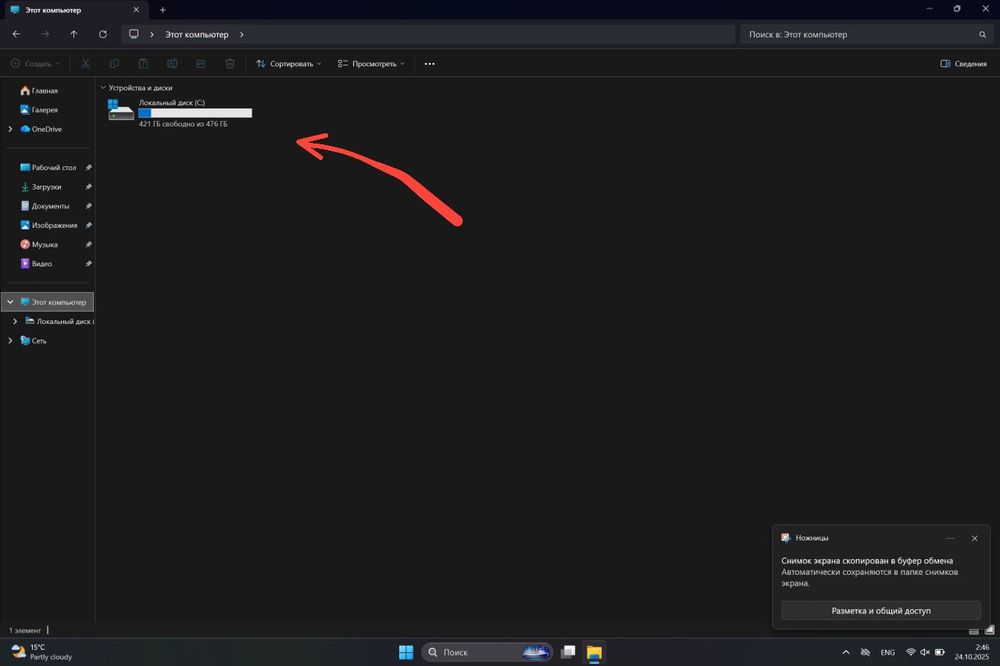
Task: Click the Forward navigation arrow
Action: click(x=45, y=34)
